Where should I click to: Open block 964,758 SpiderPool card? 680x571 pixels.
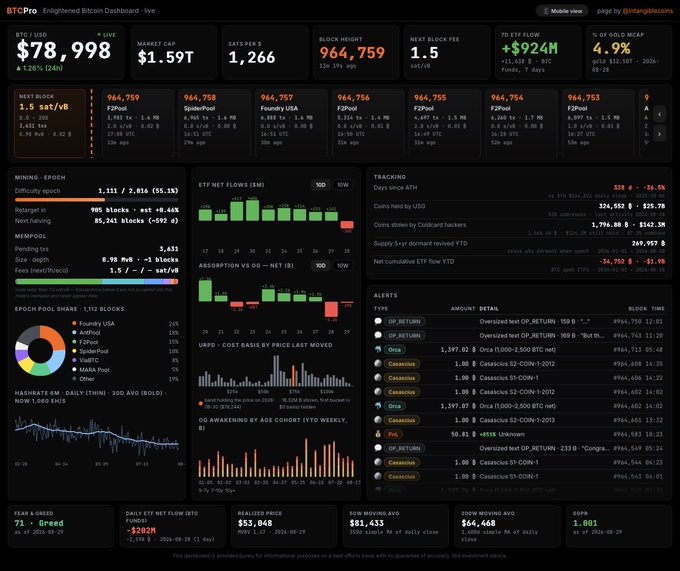tap(215, 123)
